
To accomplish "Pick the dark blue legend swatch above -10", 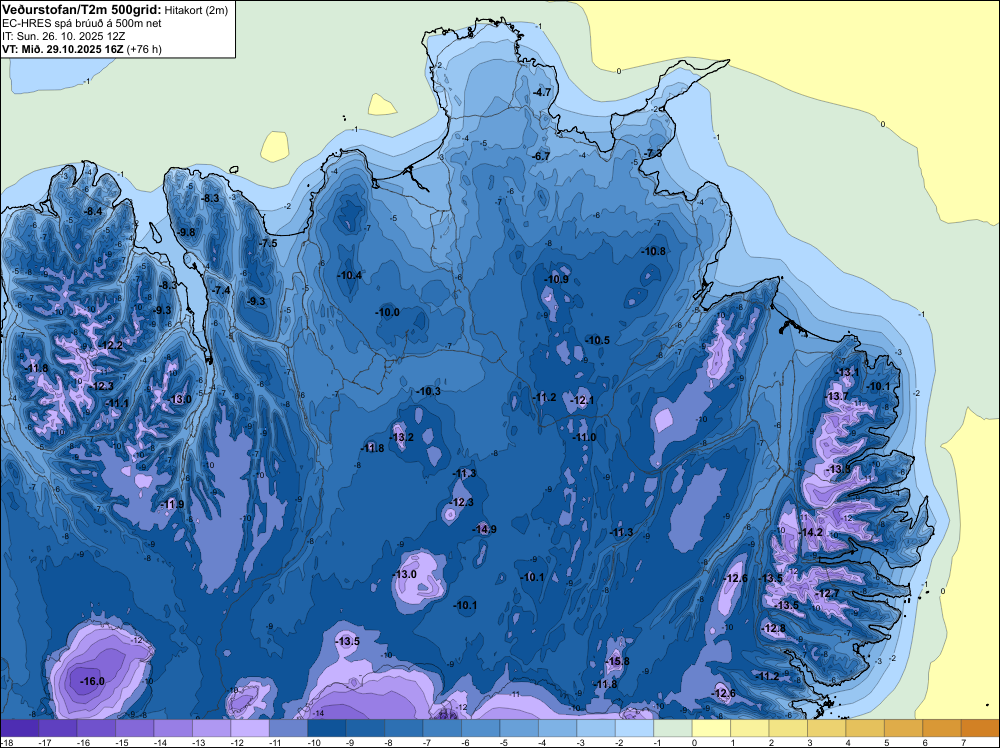I will coord(327,728).
